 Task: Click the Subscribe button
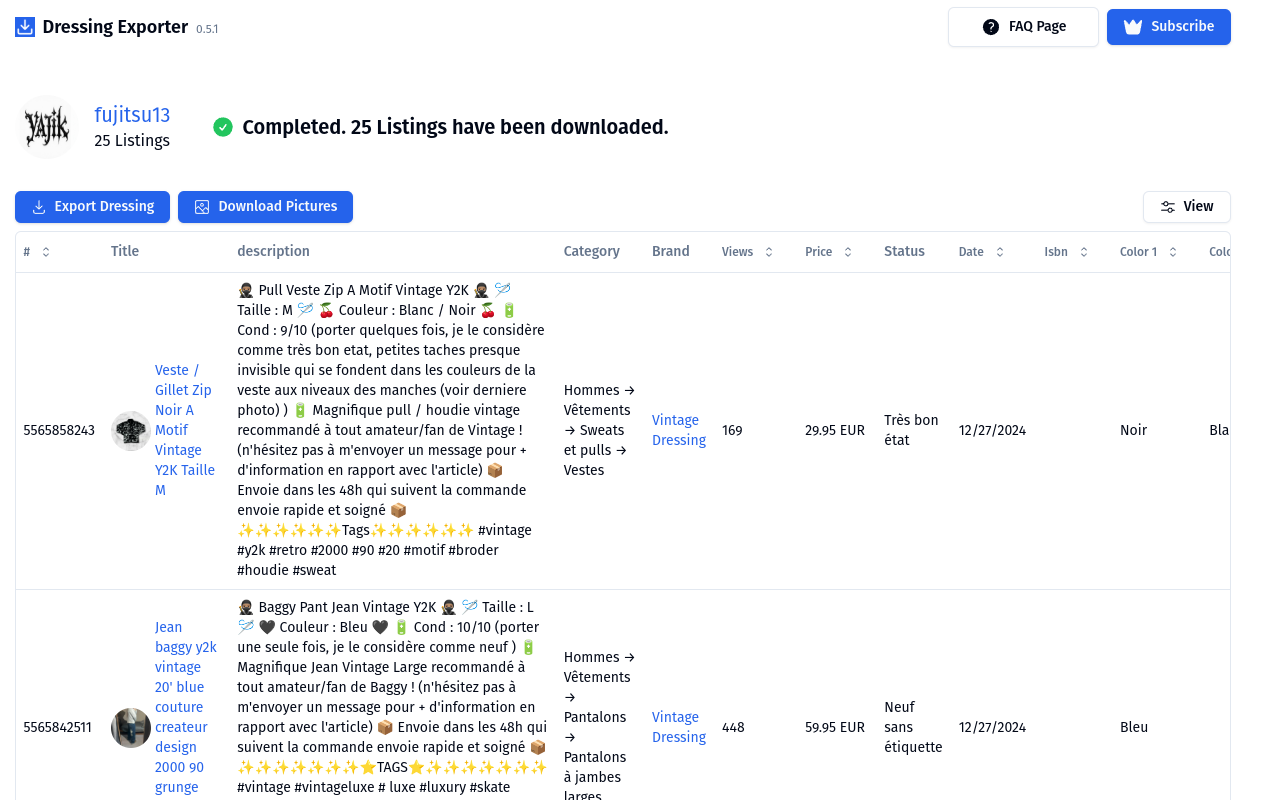pos(1168,27)
